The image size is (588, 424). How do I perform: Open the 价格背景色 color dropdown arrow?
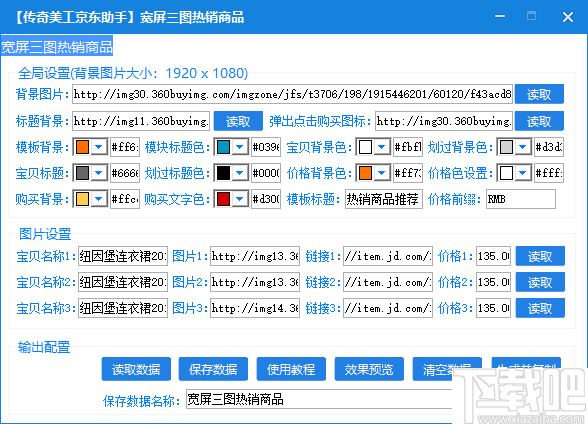point(381,173)
